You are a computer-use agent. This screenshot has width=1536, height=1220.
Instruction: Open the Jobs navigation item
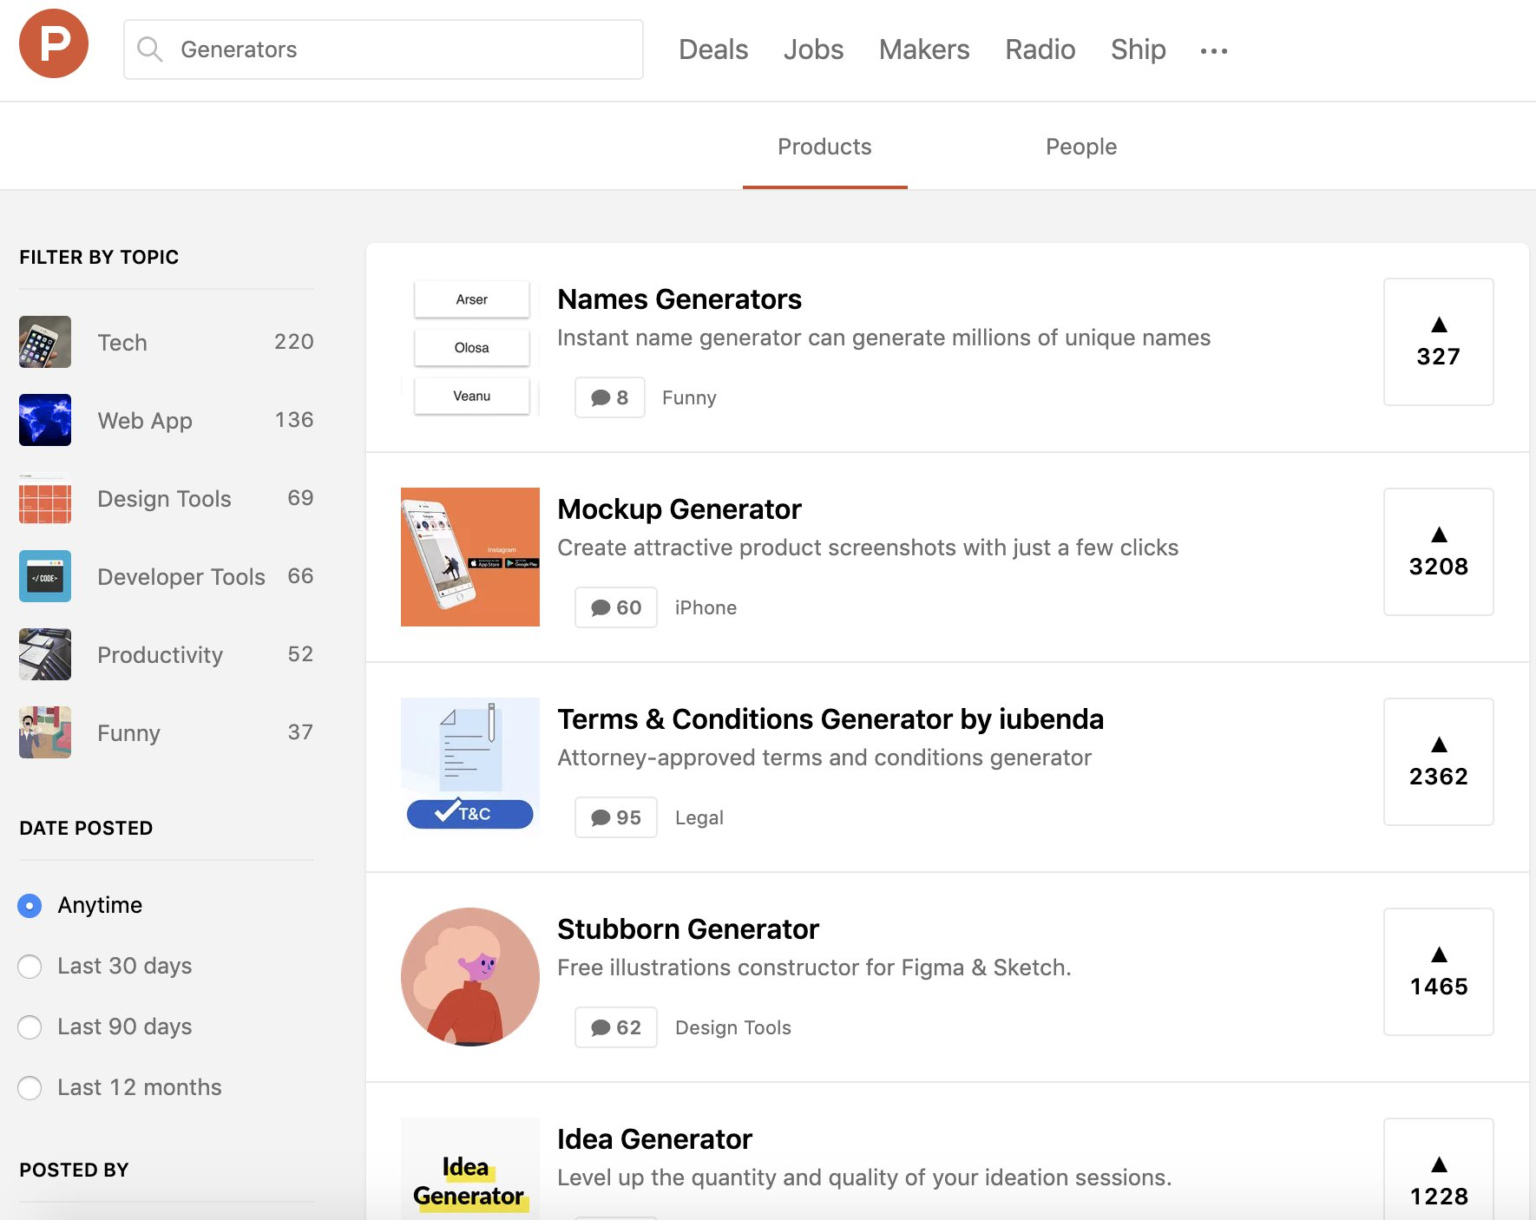coord(813,49)
